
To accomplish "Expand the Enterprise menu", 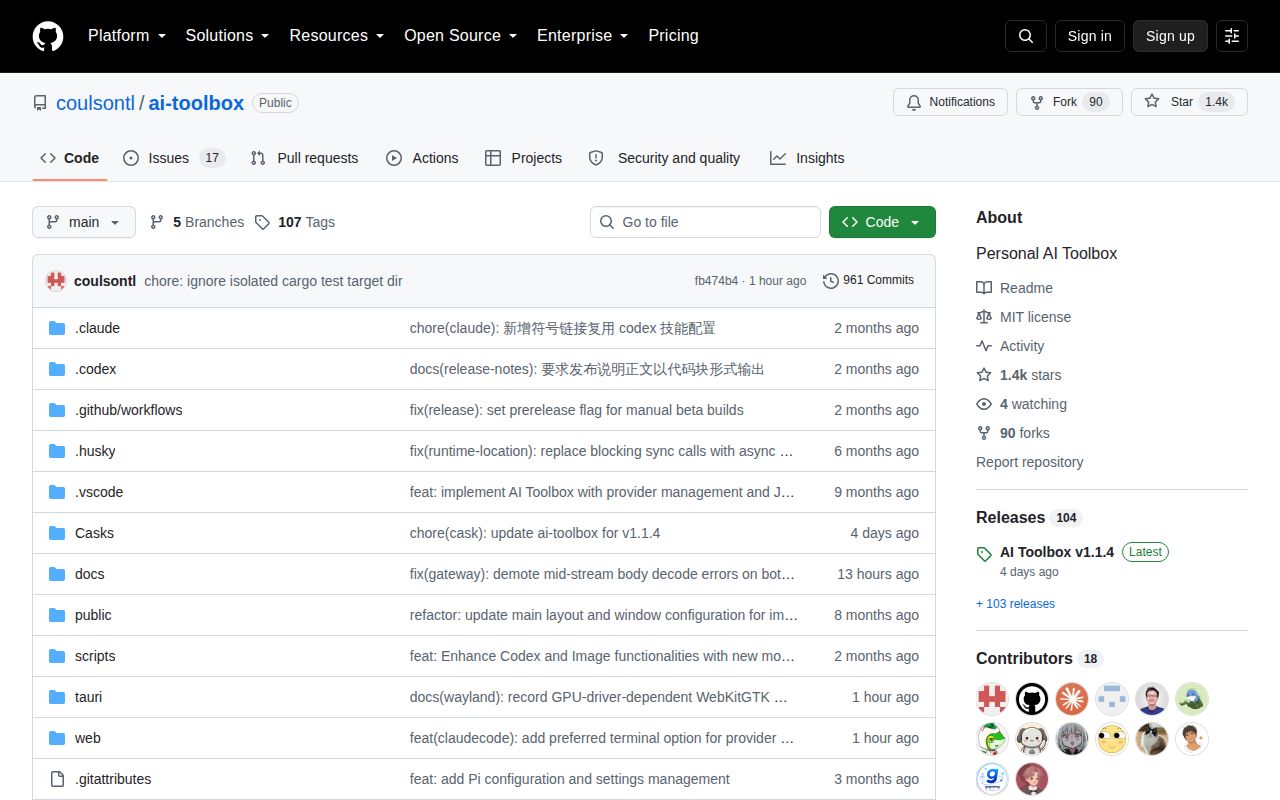I will (582, 36).
